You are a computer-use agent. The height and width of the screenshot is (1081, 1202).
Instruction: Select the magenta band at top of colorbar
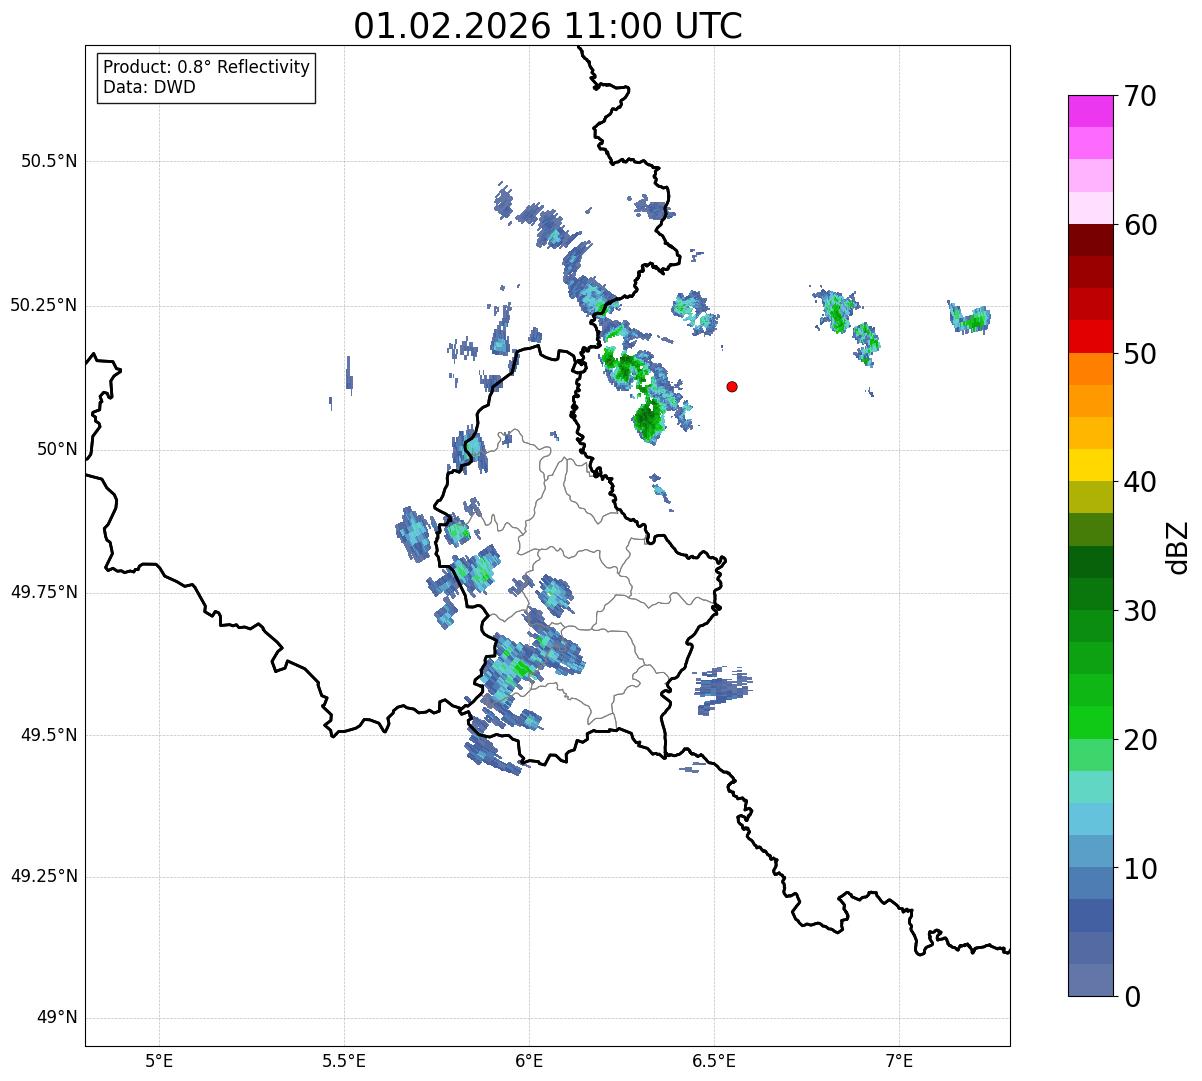click(x=1091, y=111)
